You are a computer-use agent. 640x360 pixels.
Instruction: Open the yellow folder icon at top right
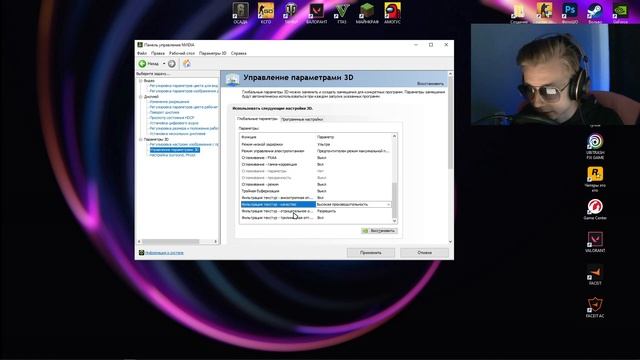pyautogui.click(x=519, y=13)
